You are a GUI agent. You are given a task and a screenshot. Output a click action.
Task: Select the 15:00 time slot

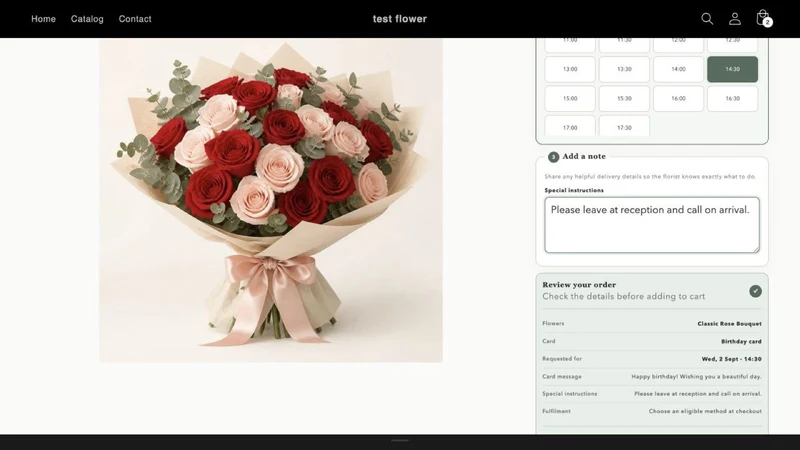coord(570,98)
